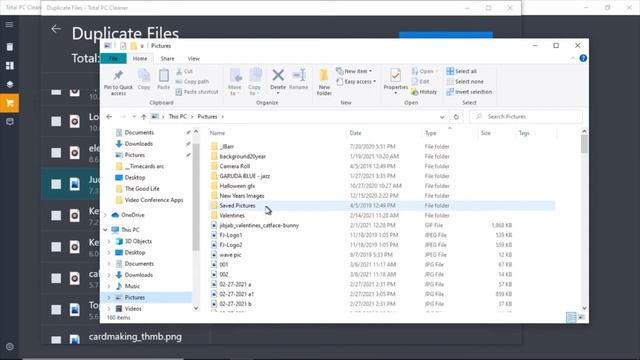Viewport: 640px width, 360px height.
Task: Select The Good Life in Quick access
Action: pos(142,189)
